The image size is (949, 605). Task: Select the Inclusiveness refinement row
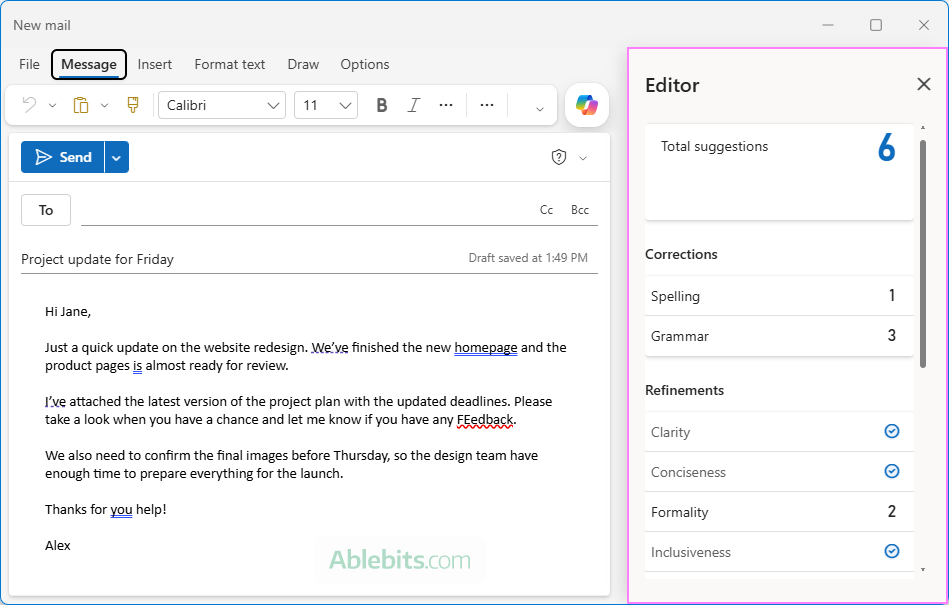pos(779,552)
